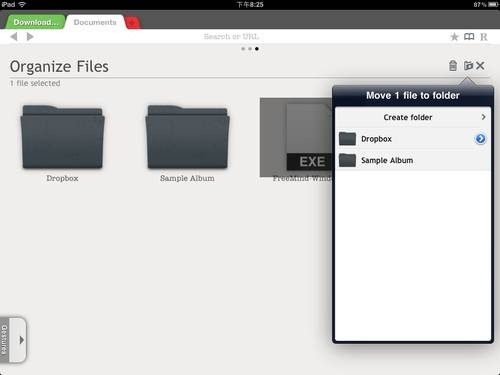The image size is (500, 375).
Task: Go back with the left arrow
Action: pyautogui.click(x=14, y=37)
